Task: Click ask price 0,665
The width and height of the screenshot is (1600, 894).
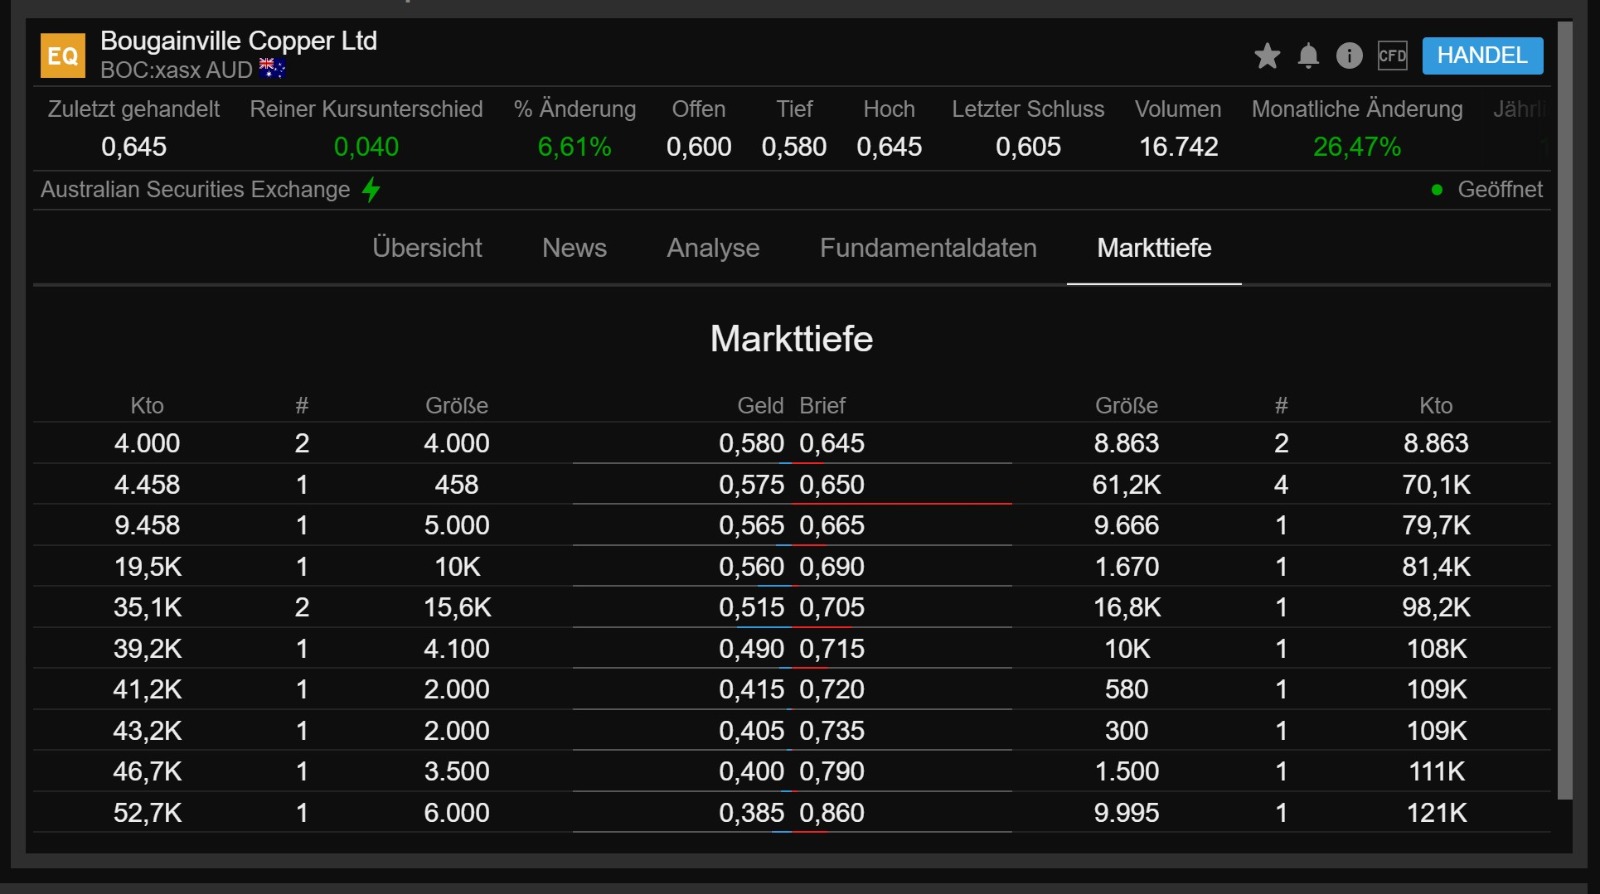Action: pos(832,526)
